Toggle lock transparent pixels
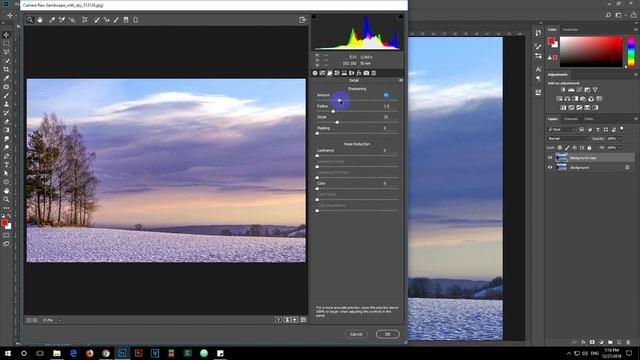Image resolution: width=640 pixels, height=360 pixels. (560, 148)
